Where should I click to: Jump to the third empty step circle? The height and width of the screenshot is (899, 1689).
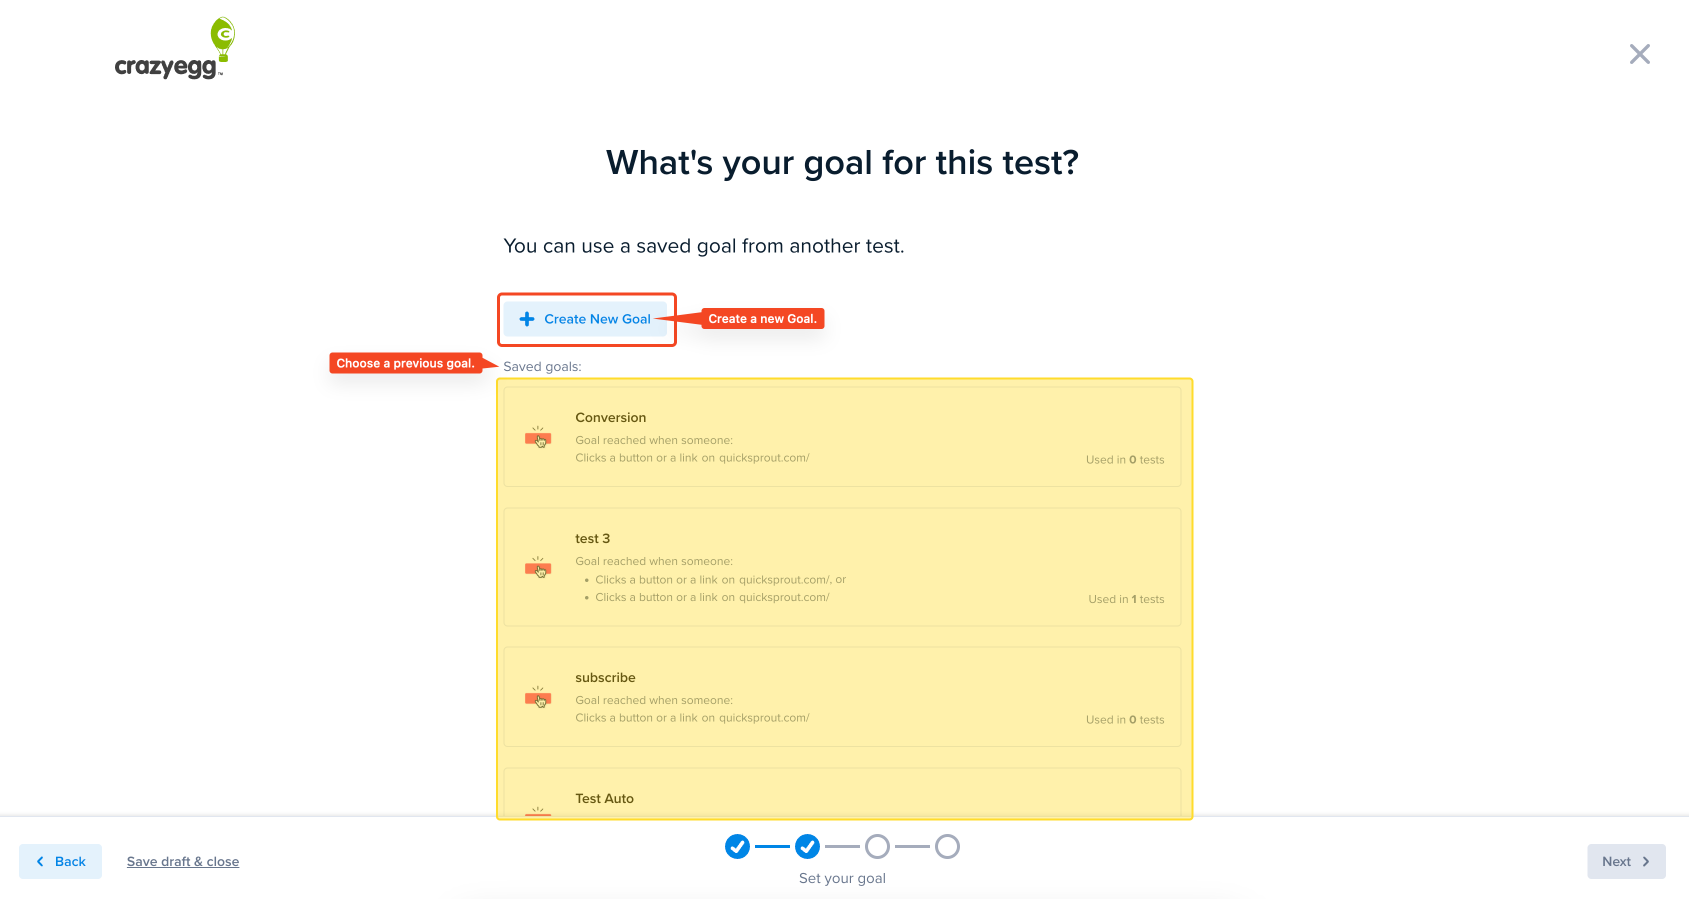click(x=877, y=847)
